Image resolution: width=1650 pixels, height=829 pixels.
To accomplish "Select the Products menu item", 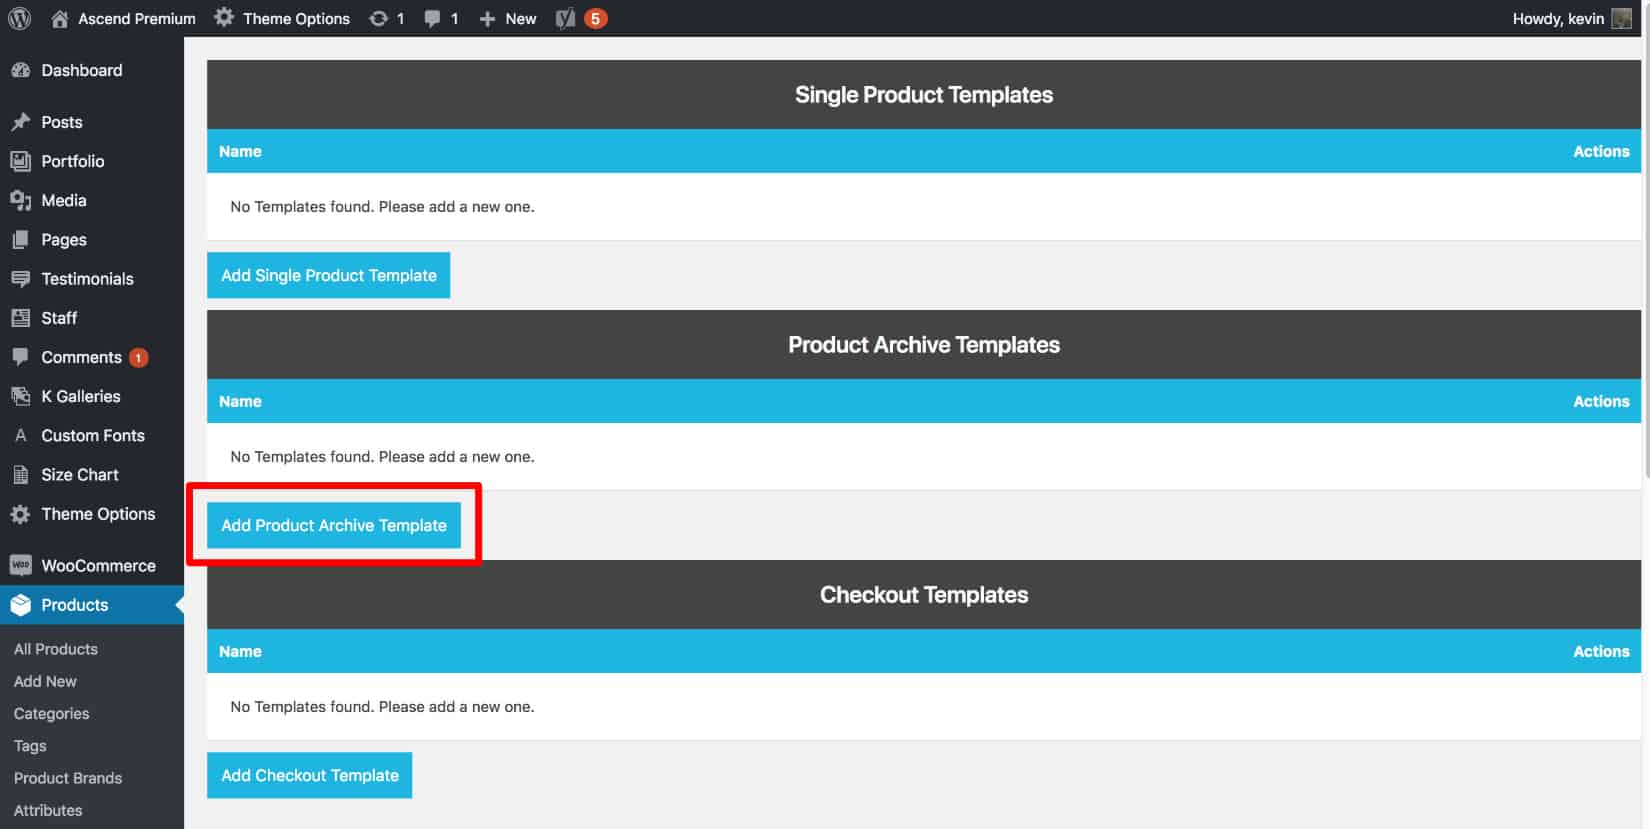I will pyautogui.click(x=92, y=605).
